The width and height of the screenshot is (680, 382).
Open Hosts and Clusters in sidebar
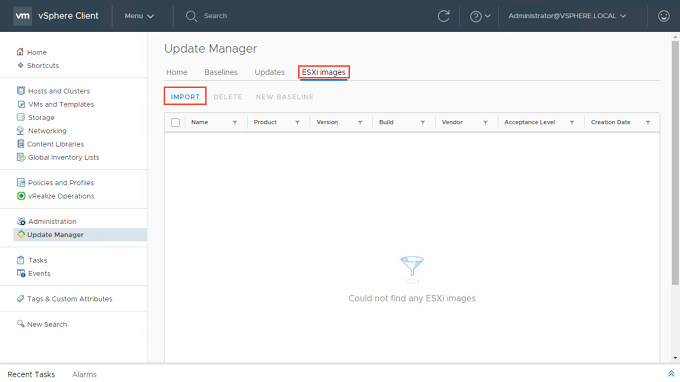tap(59, 91)
